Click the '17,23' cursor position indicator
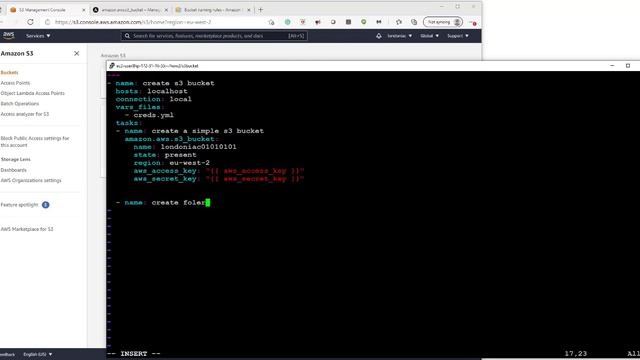640x360 pixels. click(x=576, y=354)
